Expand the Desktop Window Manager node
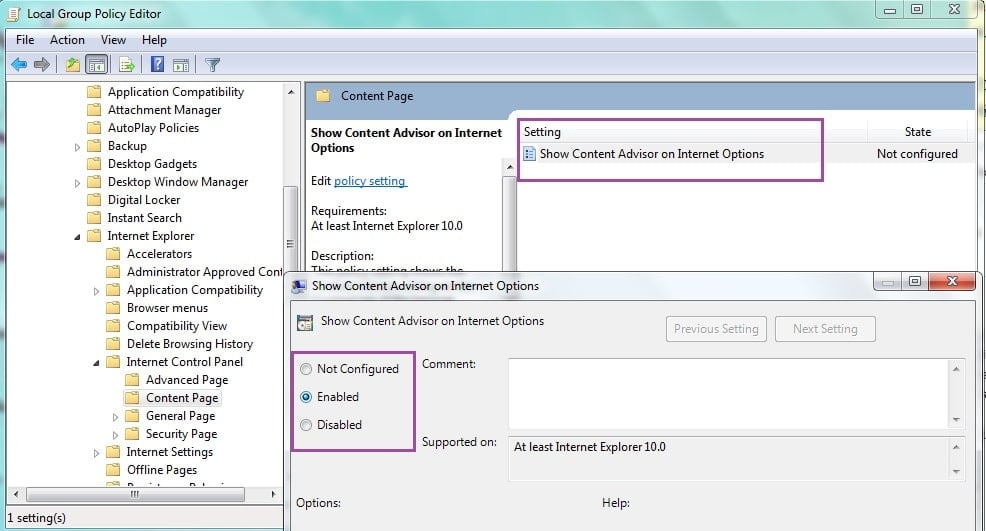Viewport: 986px width, 531px height. click(77, 182)
